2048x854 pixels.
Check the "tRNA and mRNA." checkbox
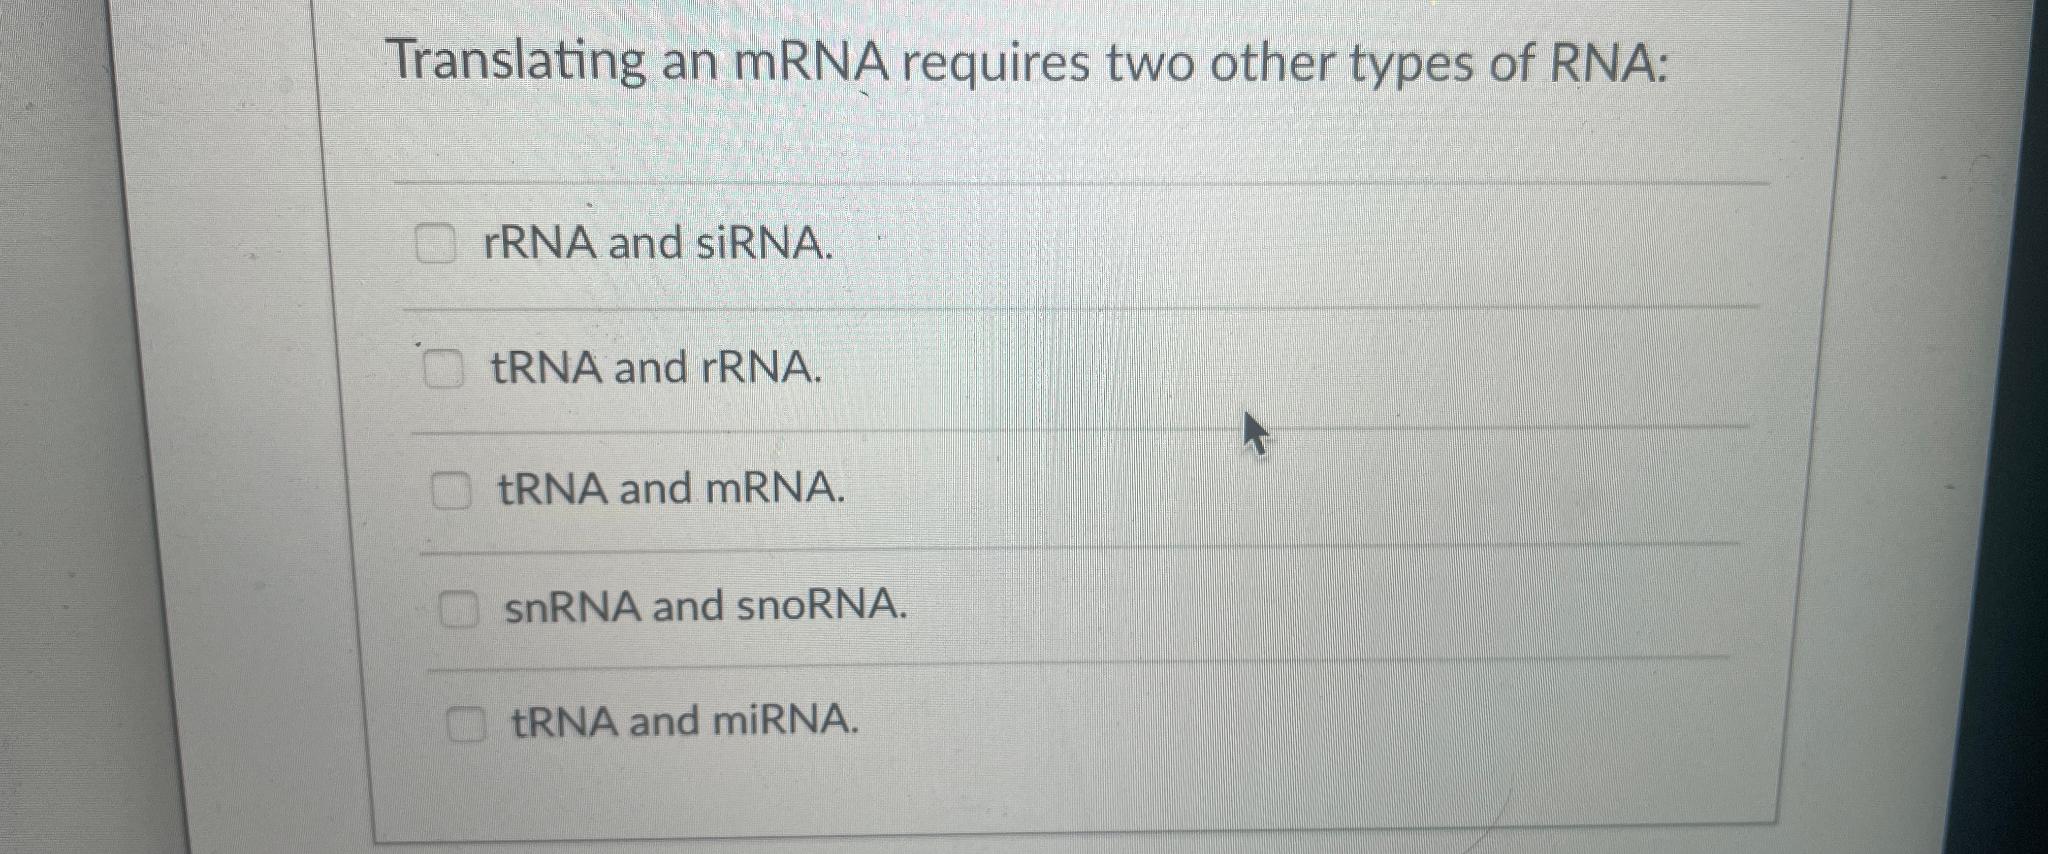coord(450,489)
